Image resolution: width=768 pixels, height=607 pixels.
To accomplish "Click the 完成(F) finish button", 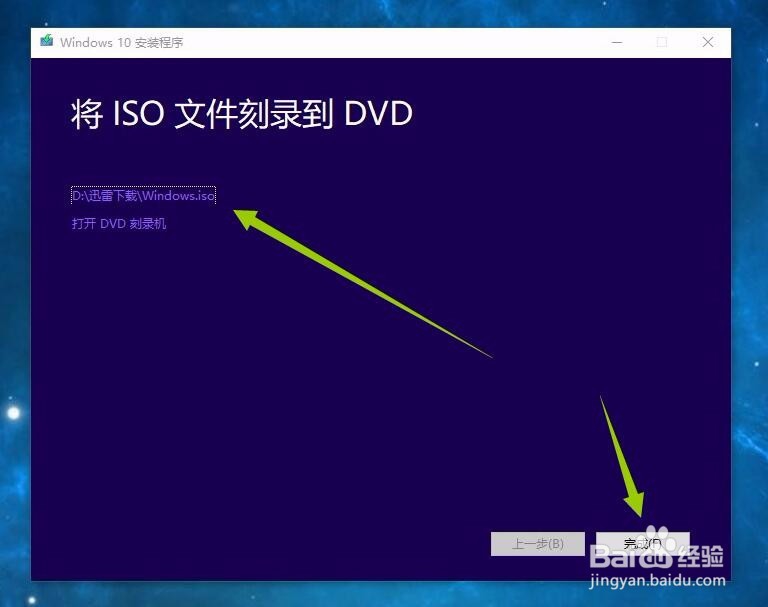I will coord(643,544).
